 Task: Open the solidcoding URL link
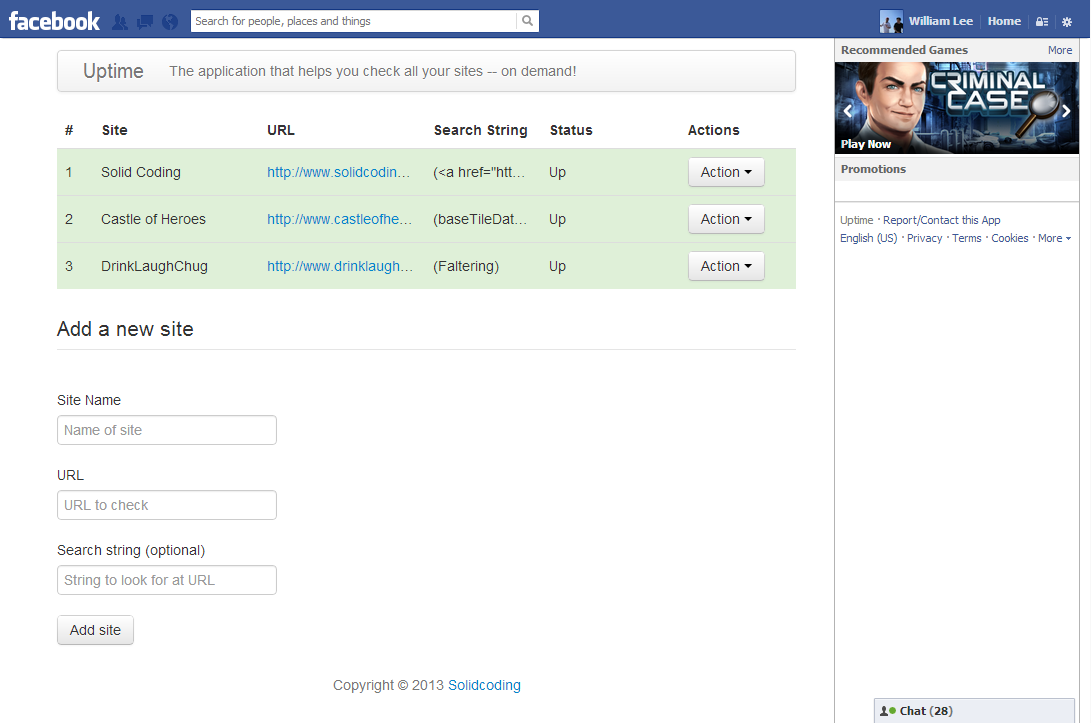click(339, 172)
